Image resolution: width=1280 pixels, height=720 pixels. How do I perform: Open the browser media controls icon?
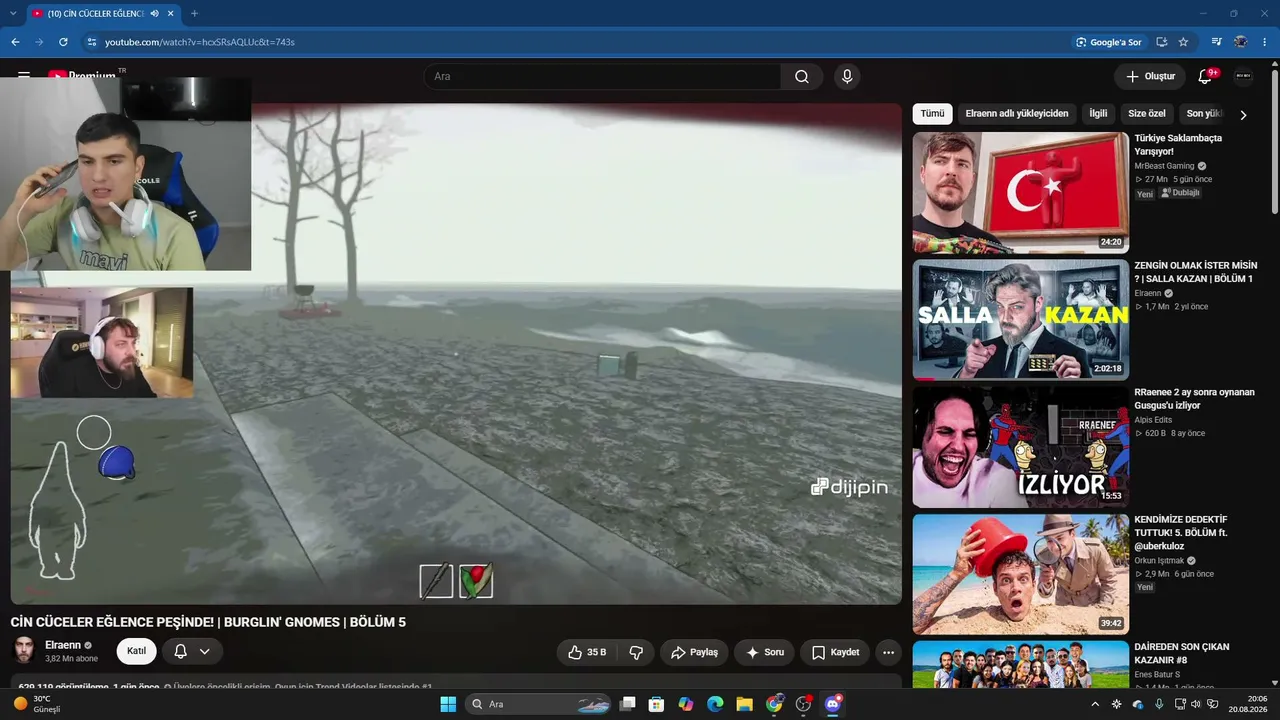pyautogui.click(x=1217, y=42)
